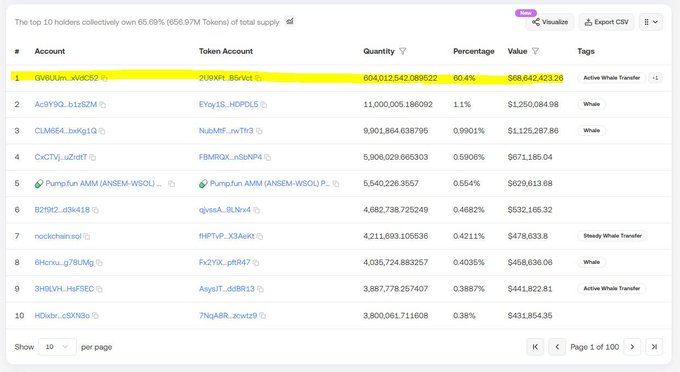Copy account address GV6UUm...xVdC52
680x372 pixels.
104,78
